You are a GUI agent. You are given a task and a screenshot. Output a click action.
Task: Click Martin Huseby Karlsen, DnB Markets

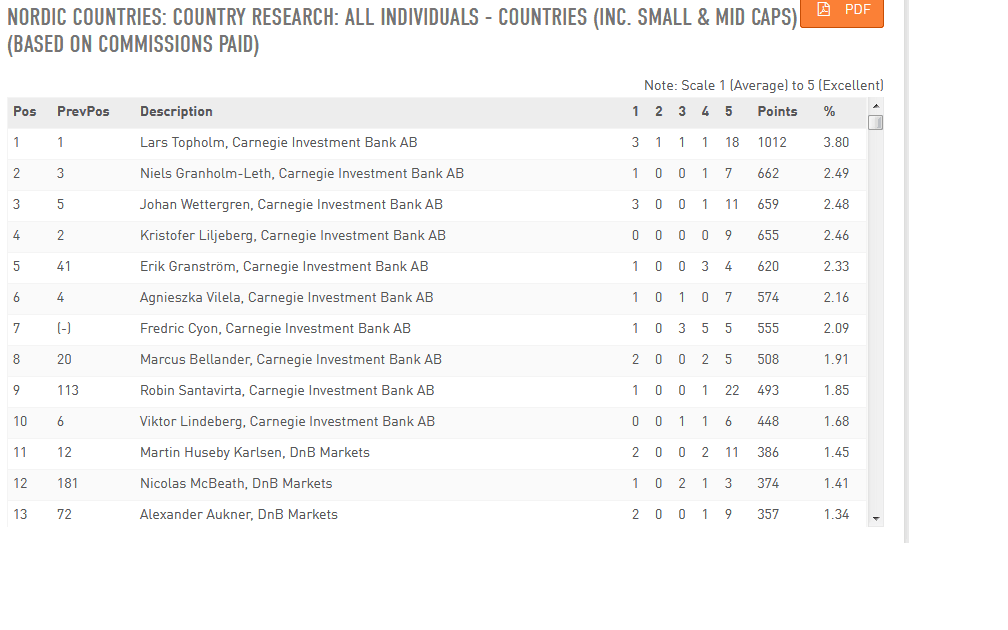point(254,453)
